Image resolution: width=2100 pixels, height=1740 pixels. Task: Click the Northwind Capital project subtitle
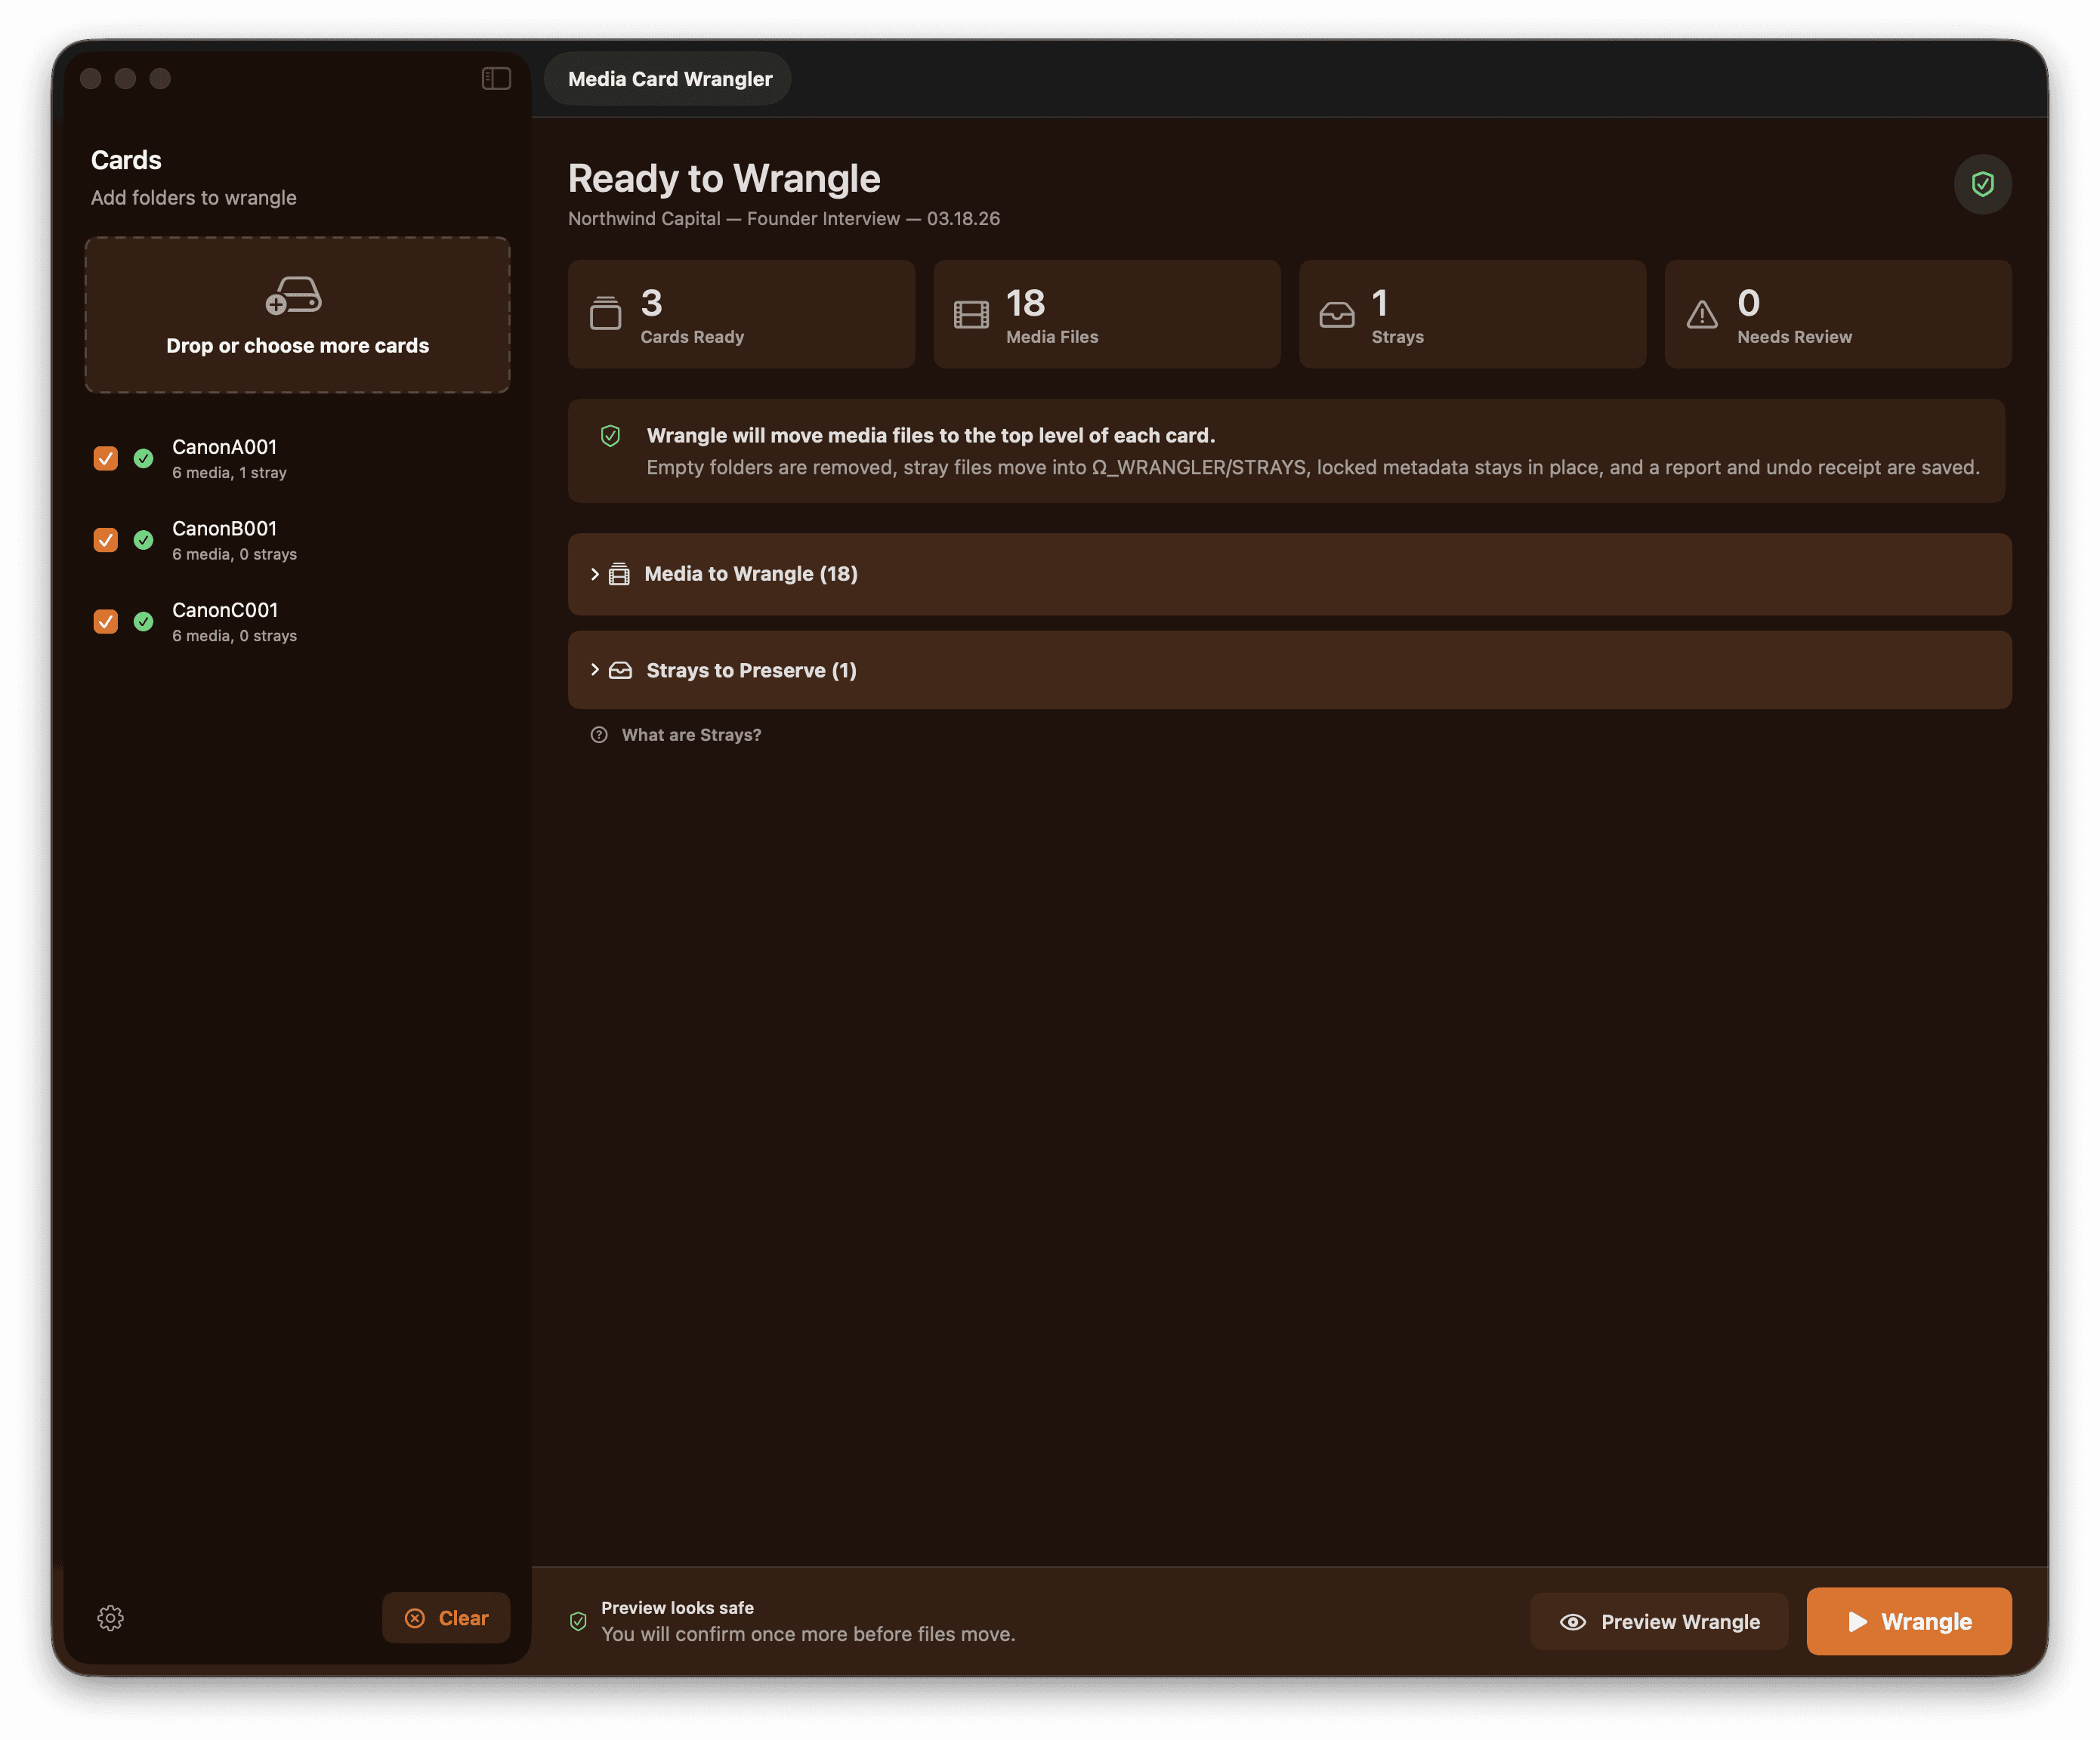[784, 219]
